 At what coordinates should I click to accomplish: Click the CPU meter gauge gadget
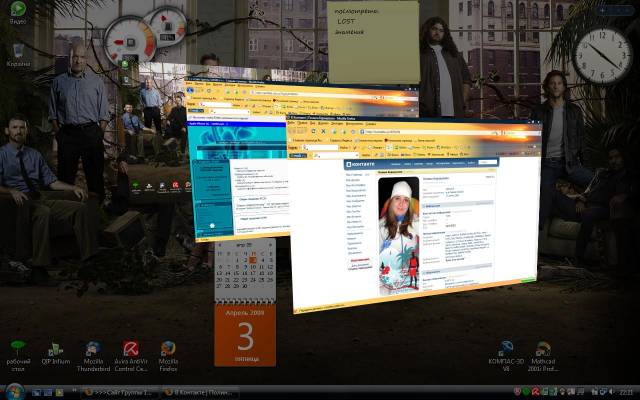(130, 41)
